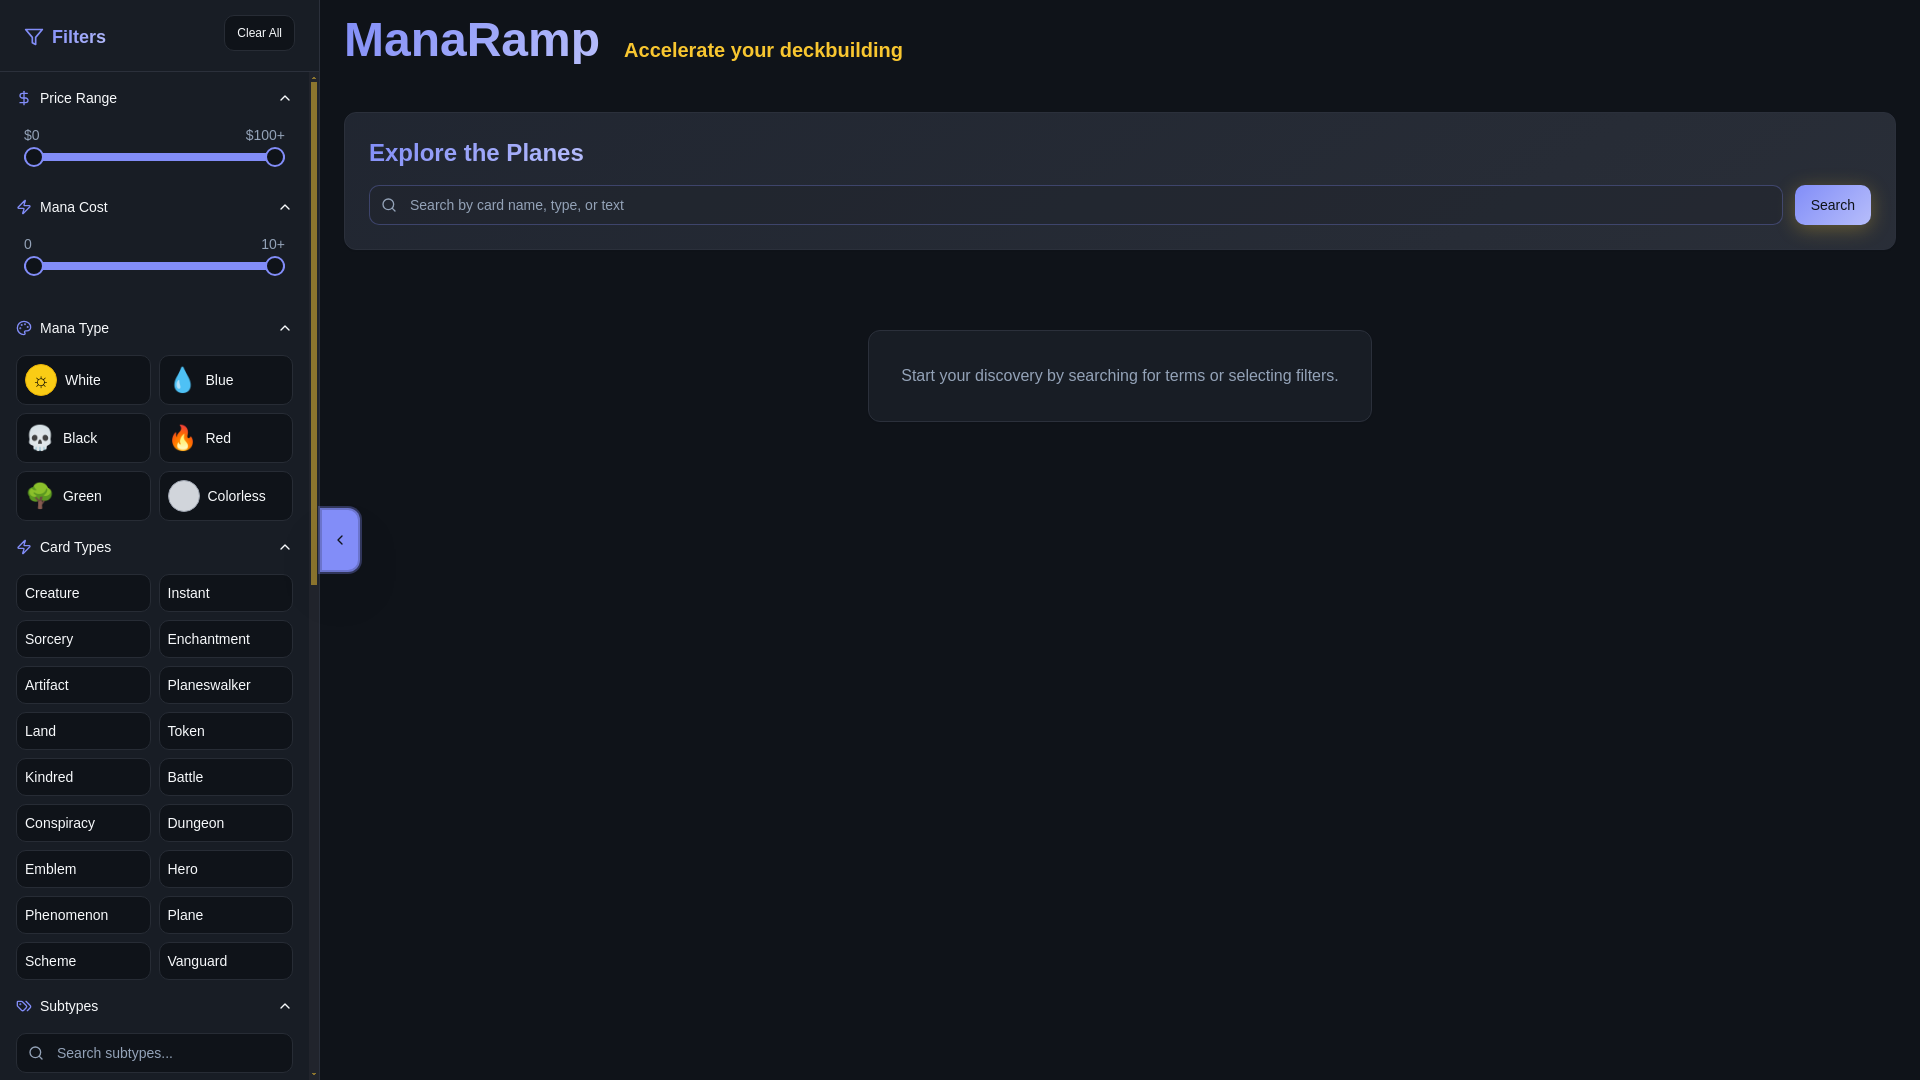Click the Search button
This screenshot has height=1080, width=1920.
1832,205
